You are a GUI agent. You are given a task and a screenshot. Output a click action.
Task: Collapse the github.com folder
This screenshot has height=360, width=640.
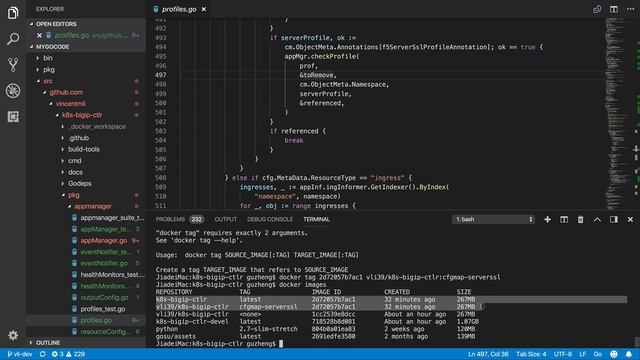point(66,92)
